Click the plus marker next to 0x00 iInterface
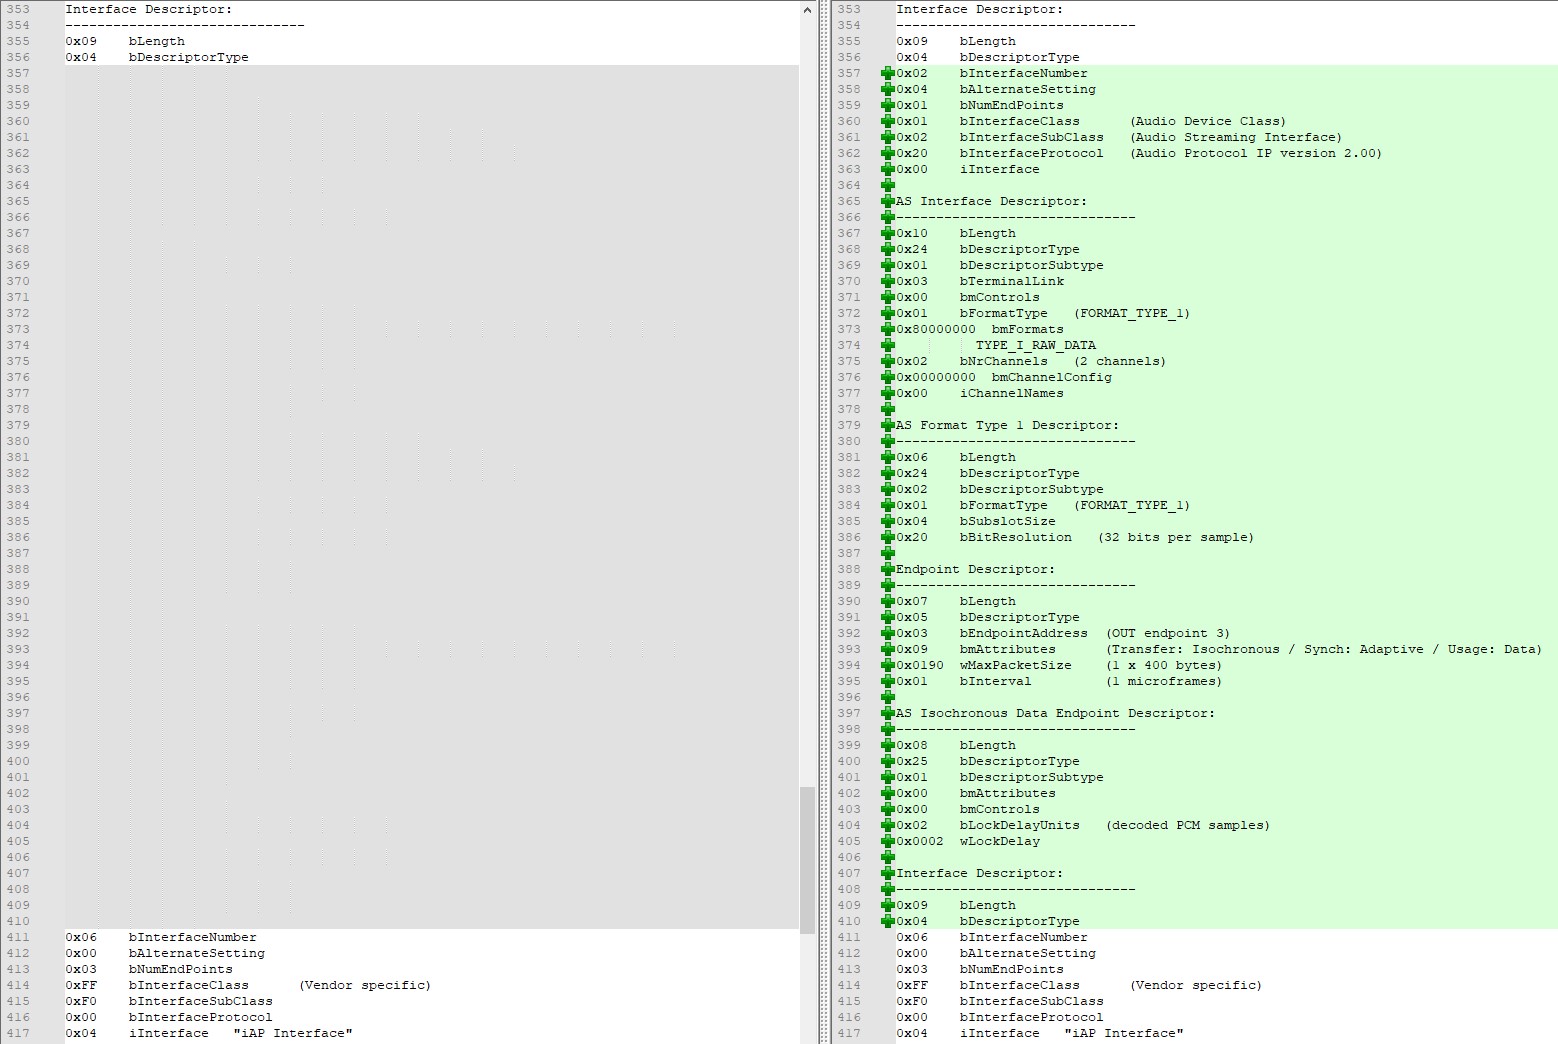 (887, 169)
